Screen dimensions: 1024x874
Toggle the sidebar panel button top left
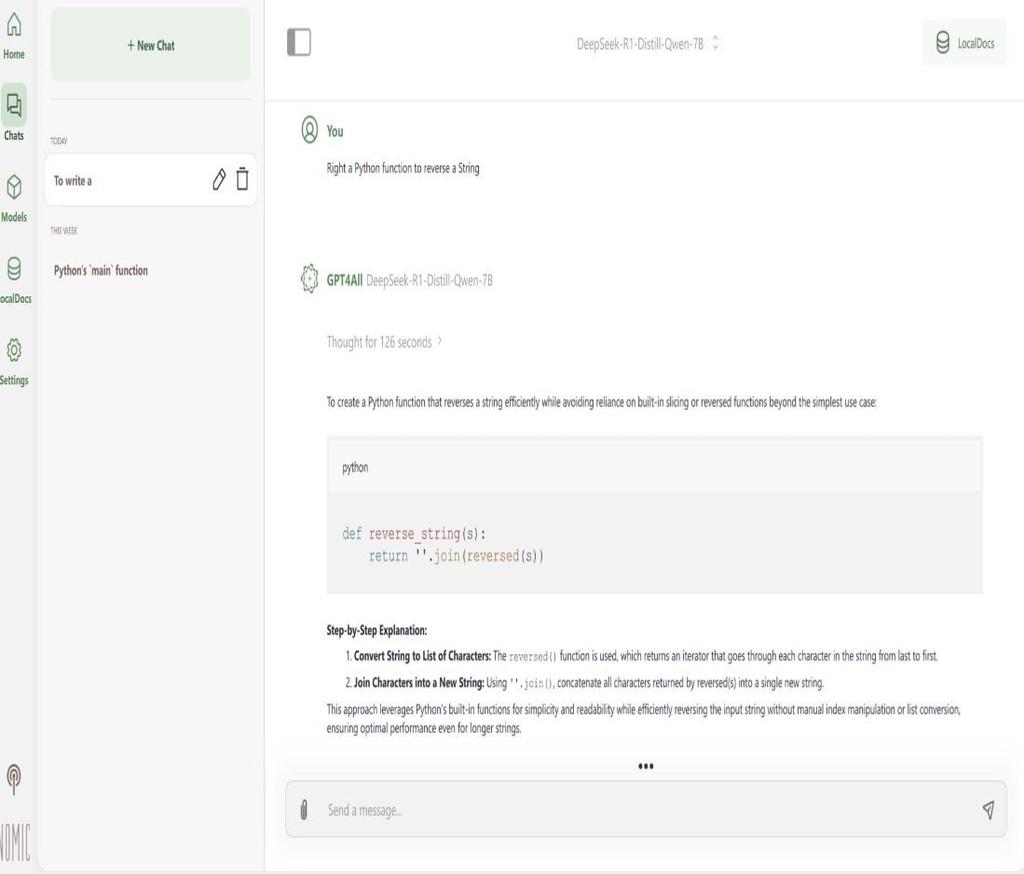pyautogui.click(x=297, y=42)
